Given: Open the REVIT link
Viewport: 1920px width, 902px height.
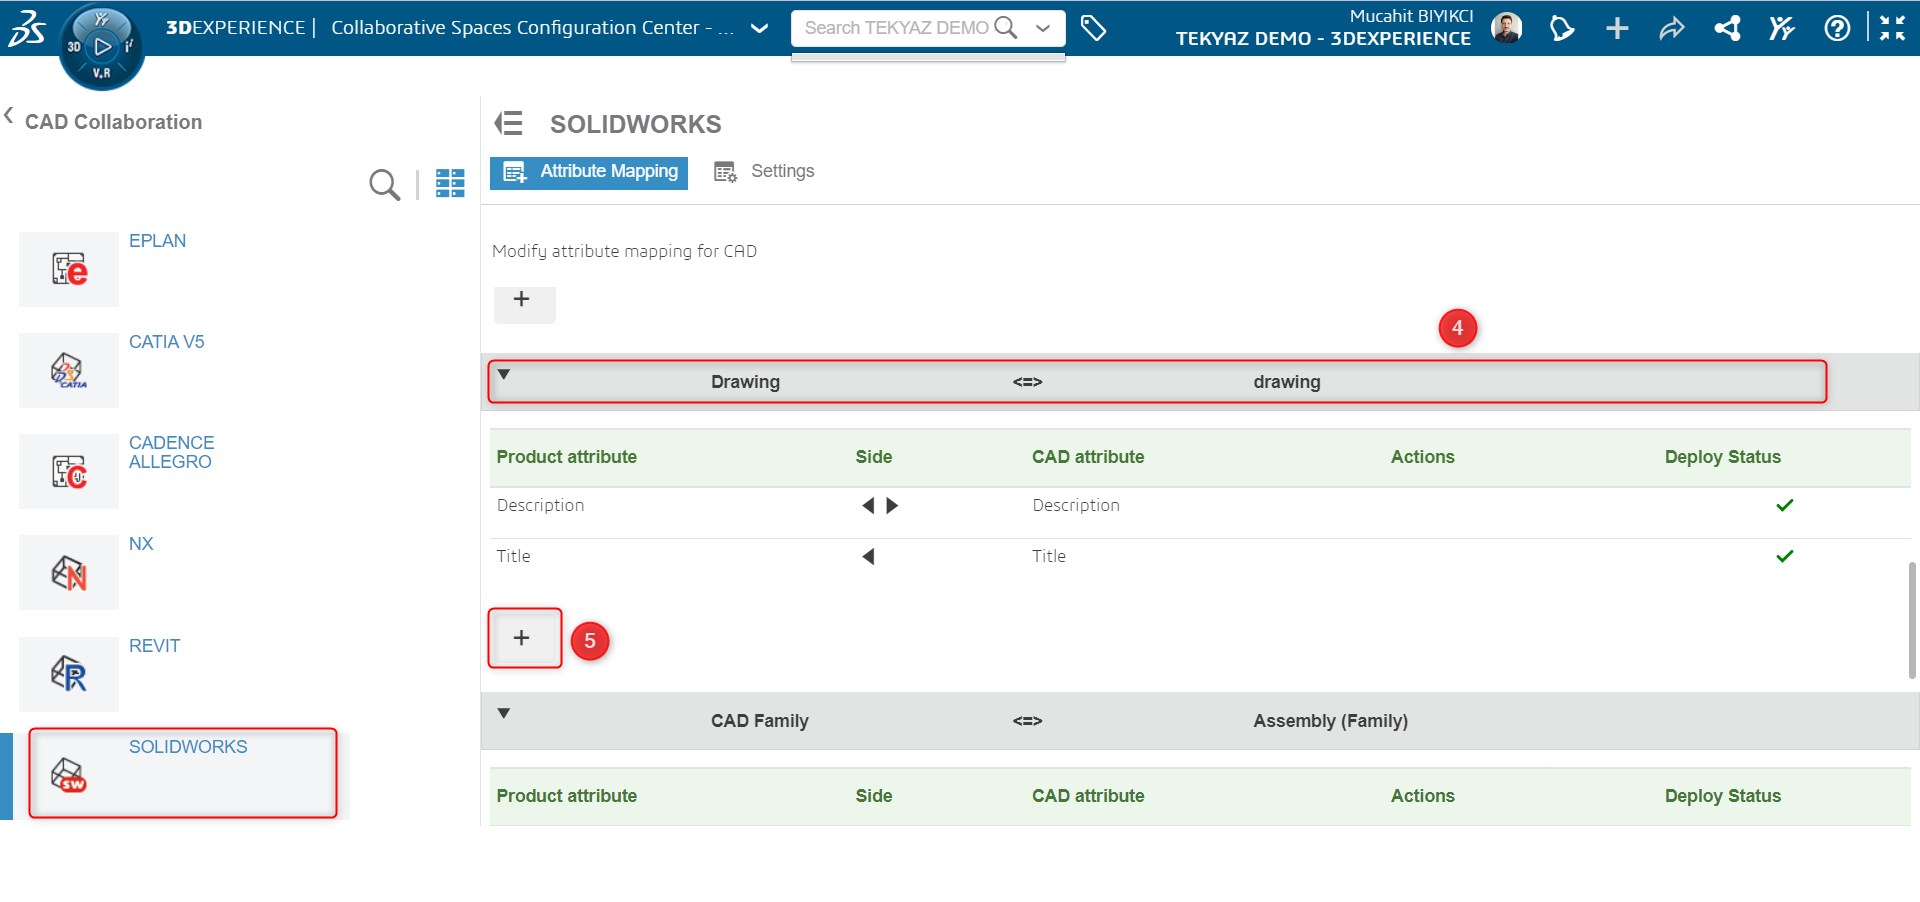Looking at the screenshot, I should pos(154,646).
